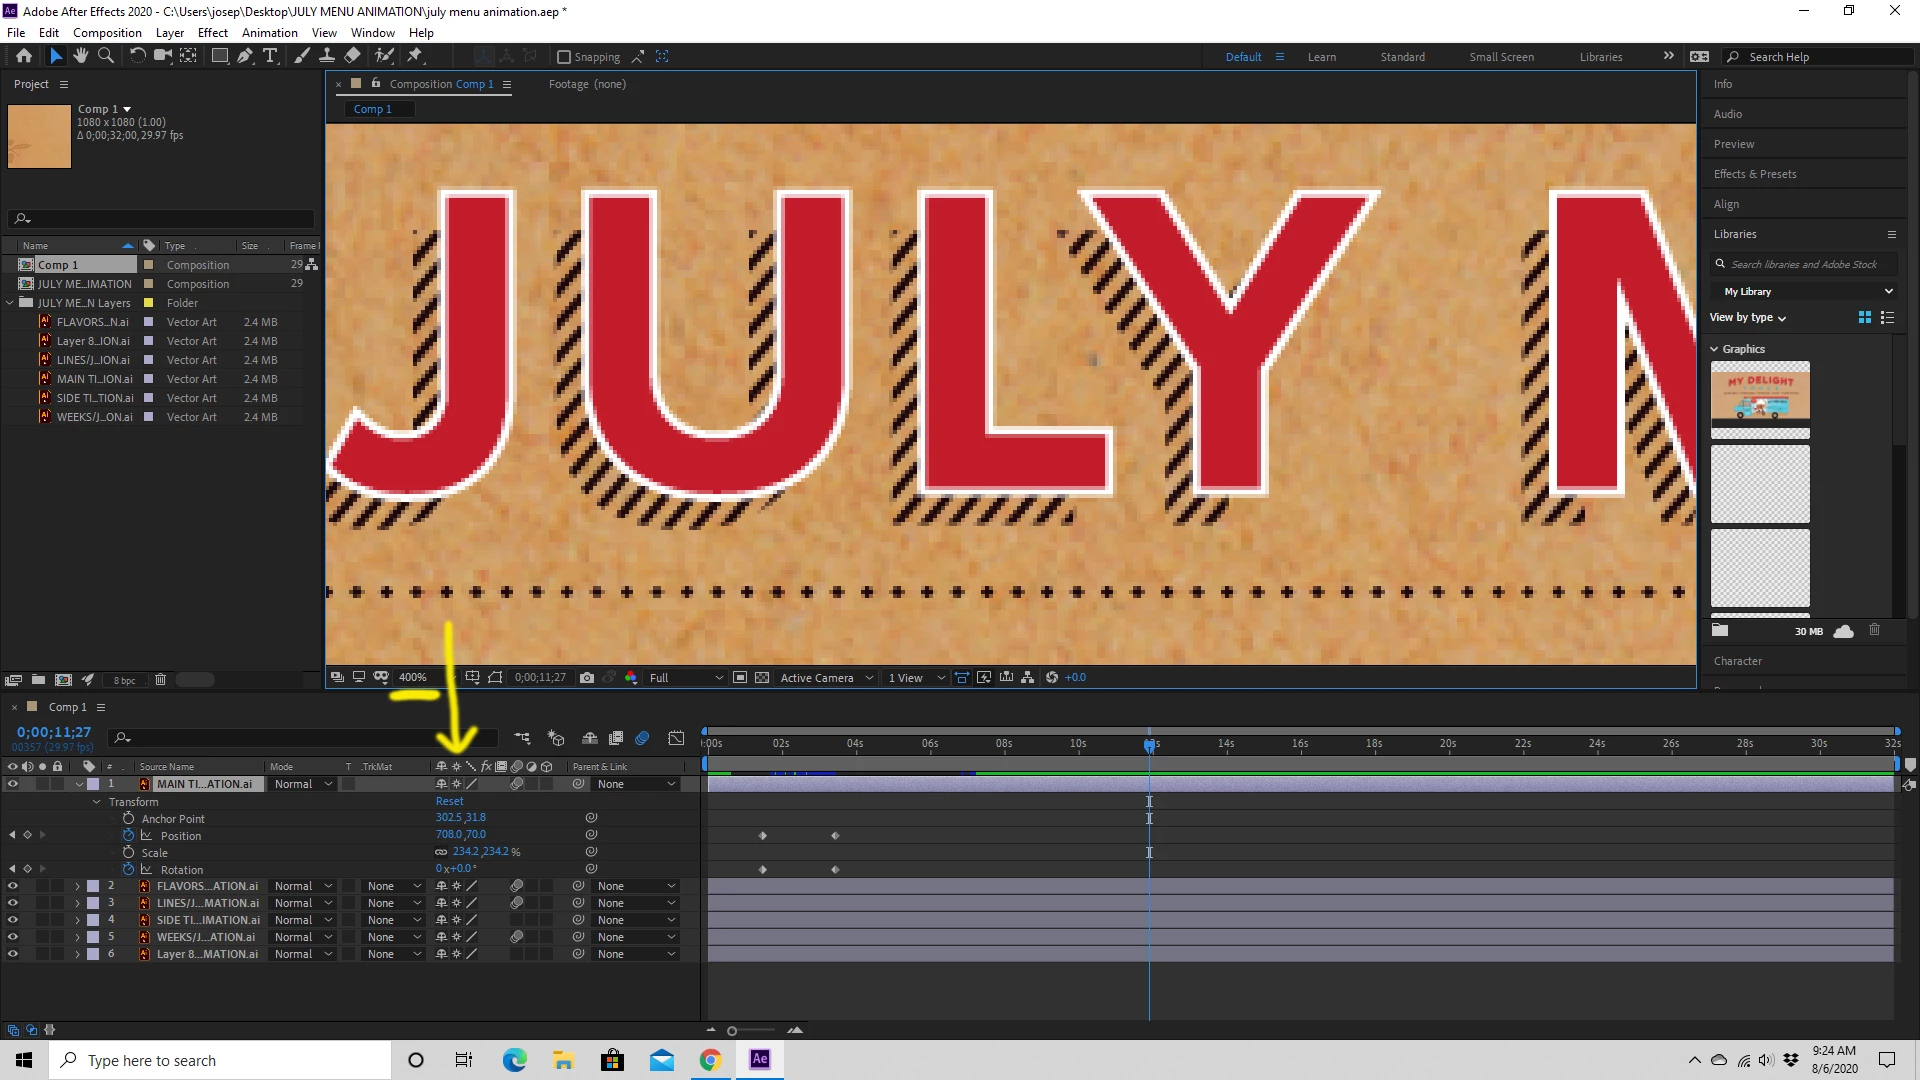This screenshot has width=1920, height=1080.
Task: Select the Clone Stamp tool
Action: click(327, 56)
